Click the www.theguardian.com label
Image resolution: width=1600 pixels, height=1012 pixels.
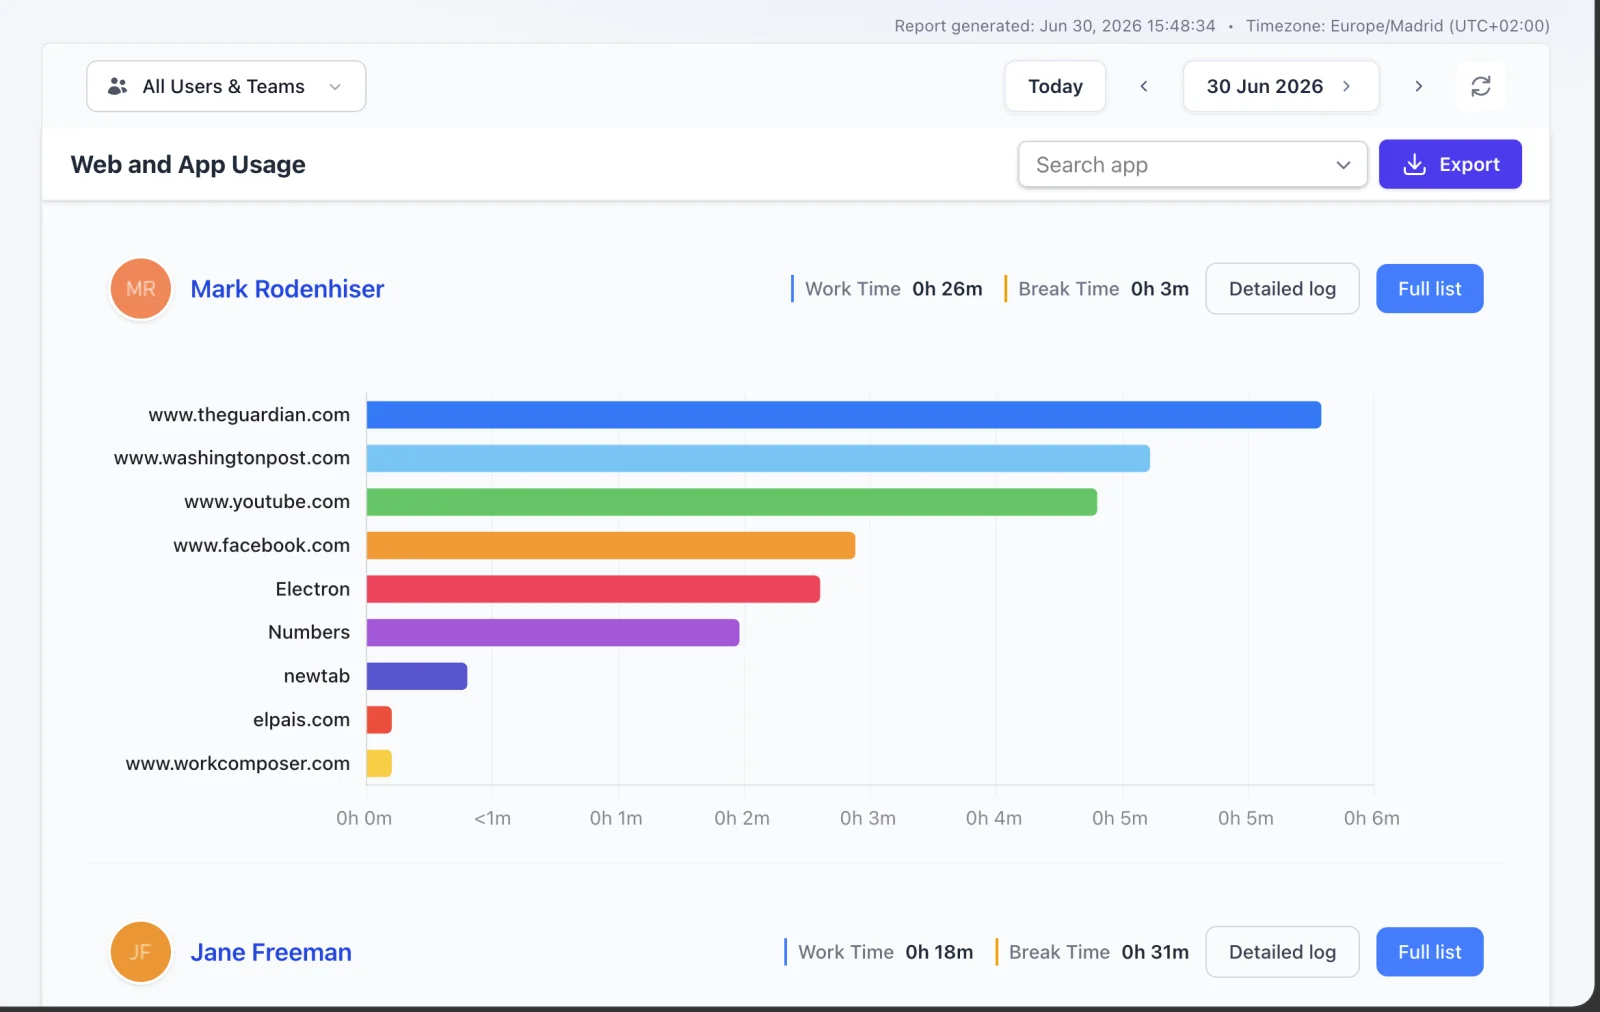249,415
